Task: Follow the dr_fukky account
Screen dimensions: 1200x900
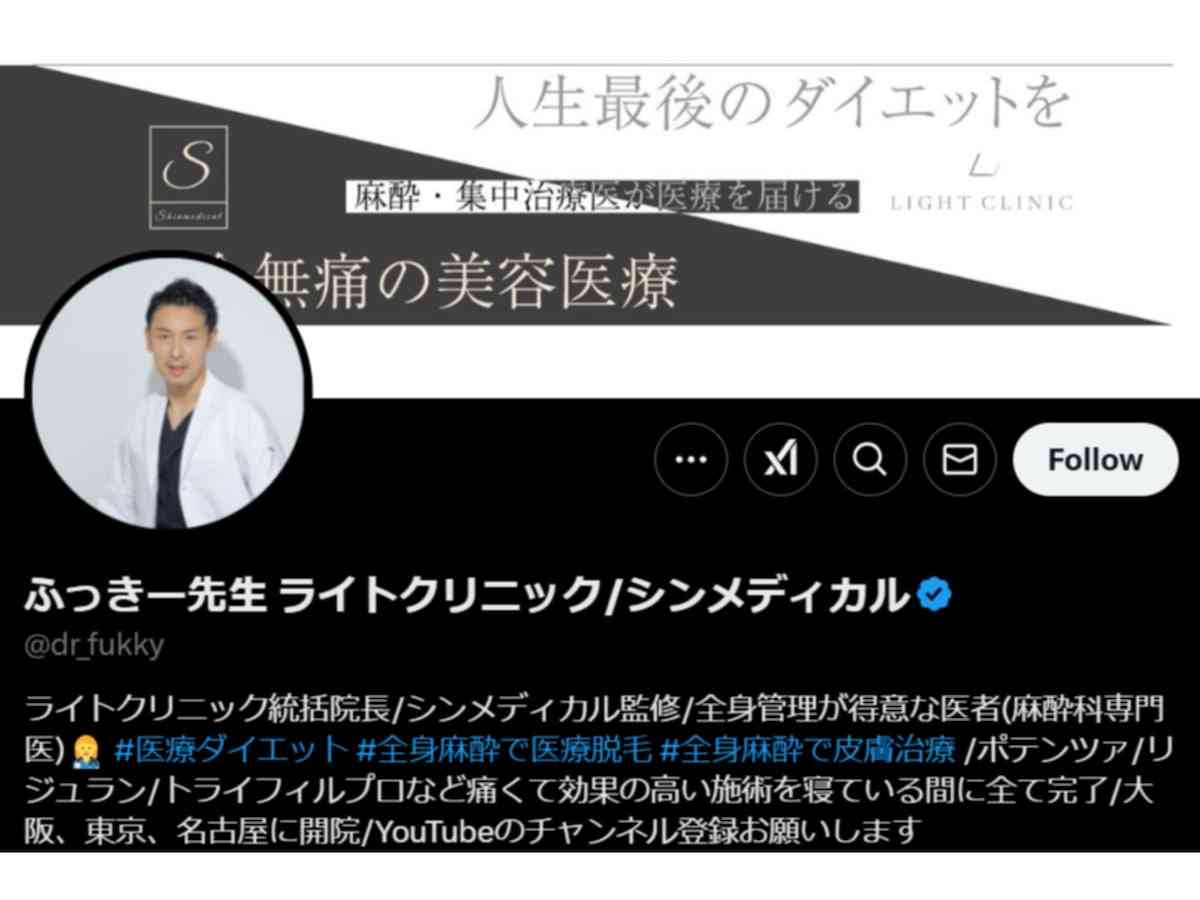Action: click(1095, 460)
